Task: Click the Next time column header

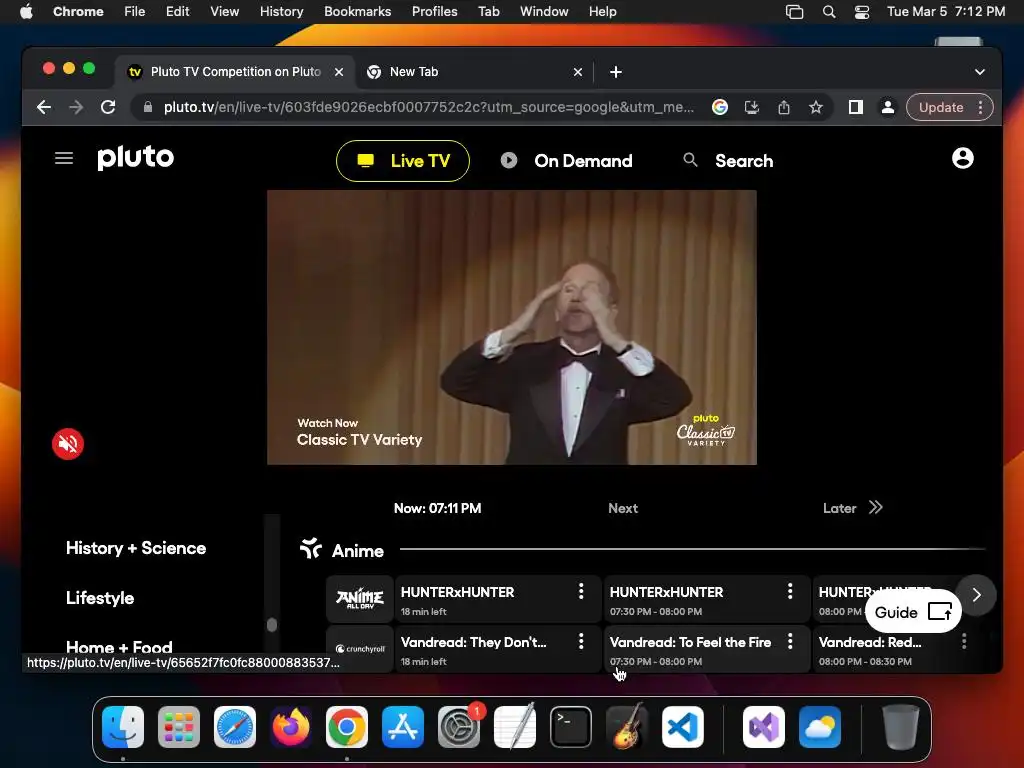Action: click(623, 508)
